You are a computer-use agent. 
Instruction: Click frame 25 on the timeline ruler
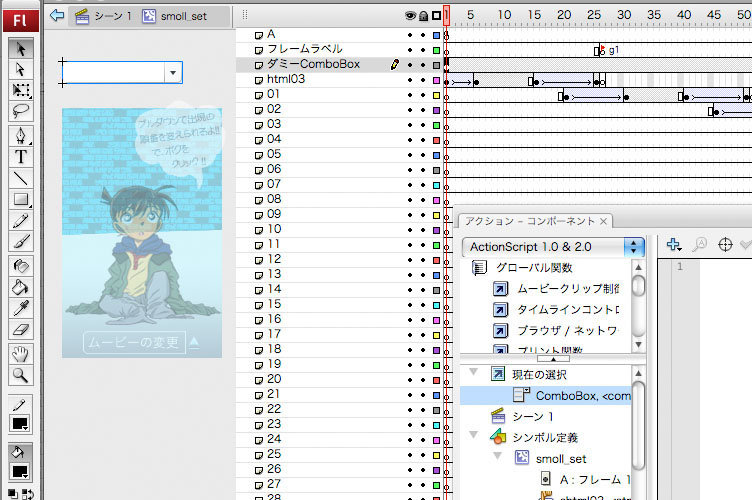tap(594, 15)
